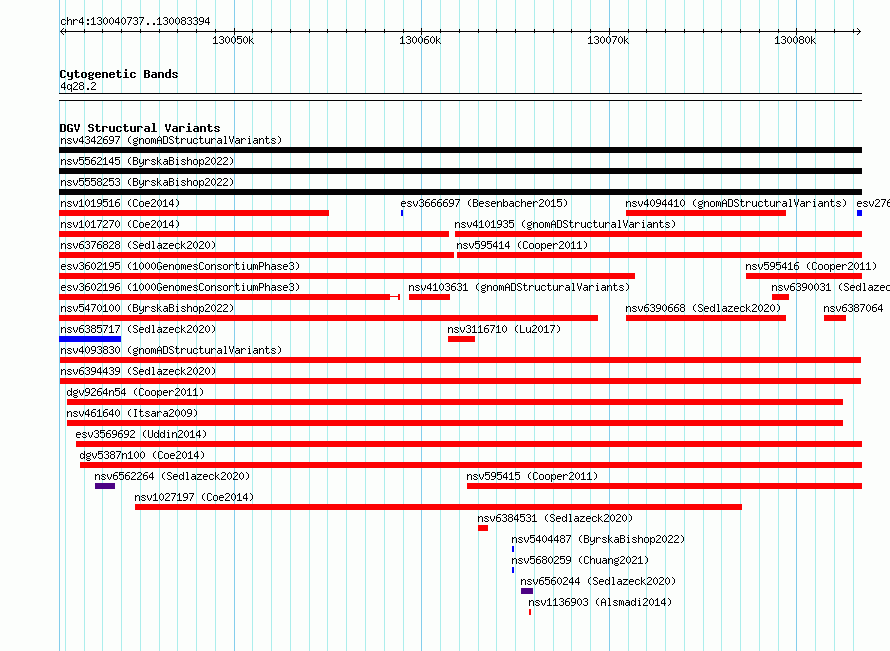The image size is (890, 651).
Task: Click the red nsv5470100 variant bar
Action: click(x=329, y=318)
